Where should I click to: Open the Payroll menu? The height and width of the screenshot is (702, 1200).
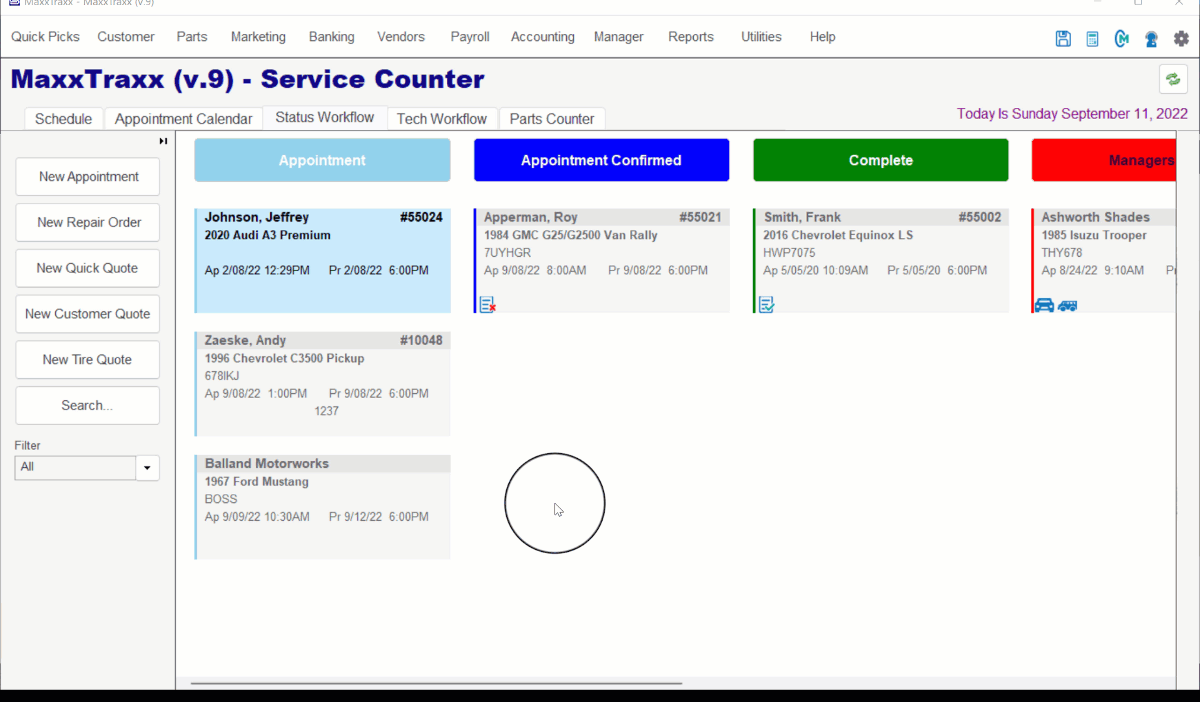[470, 37]
